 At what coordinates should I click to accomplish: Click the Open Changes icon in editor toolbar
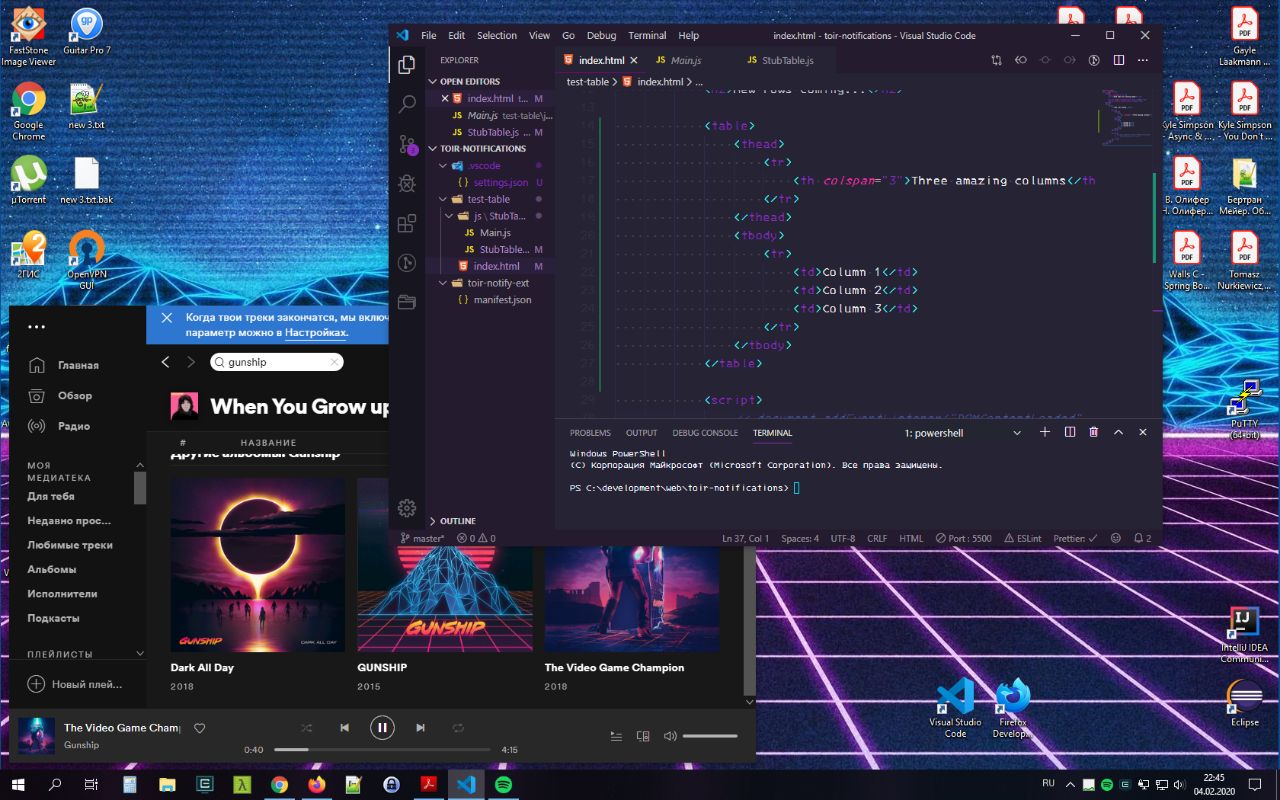[996, 60]
